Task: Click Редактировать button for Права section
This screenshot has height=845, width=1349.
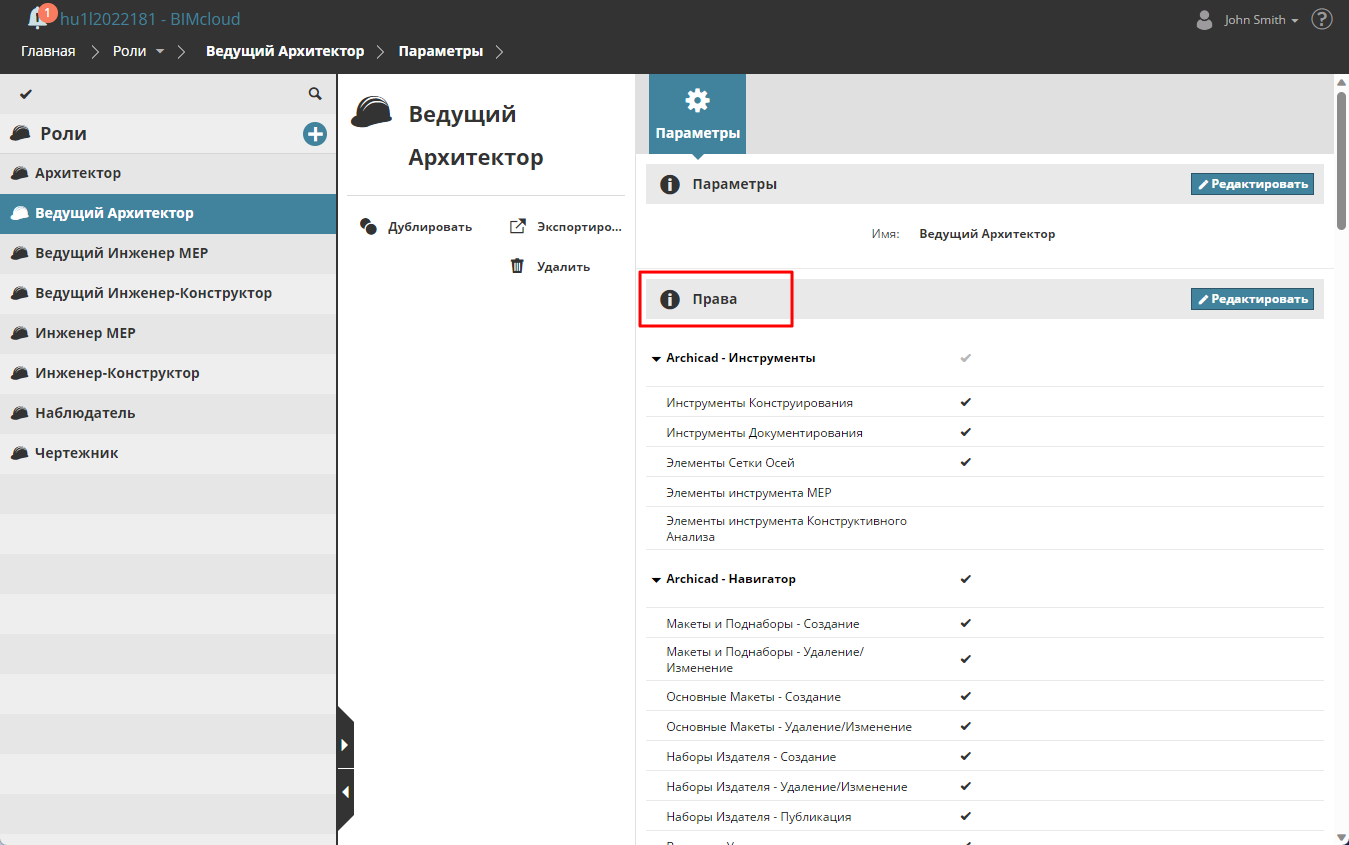Action: pos(1252,299)
